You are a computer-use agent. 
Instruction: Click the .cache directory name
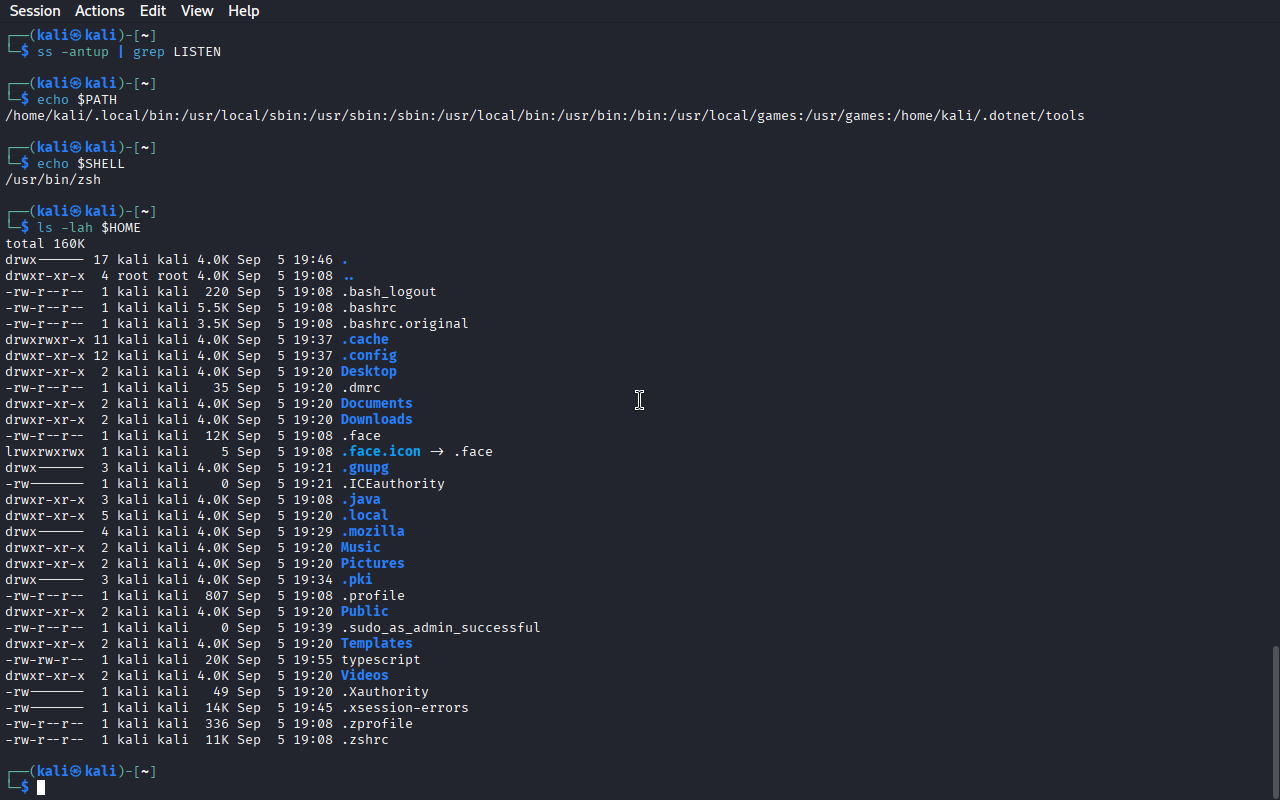365,339
